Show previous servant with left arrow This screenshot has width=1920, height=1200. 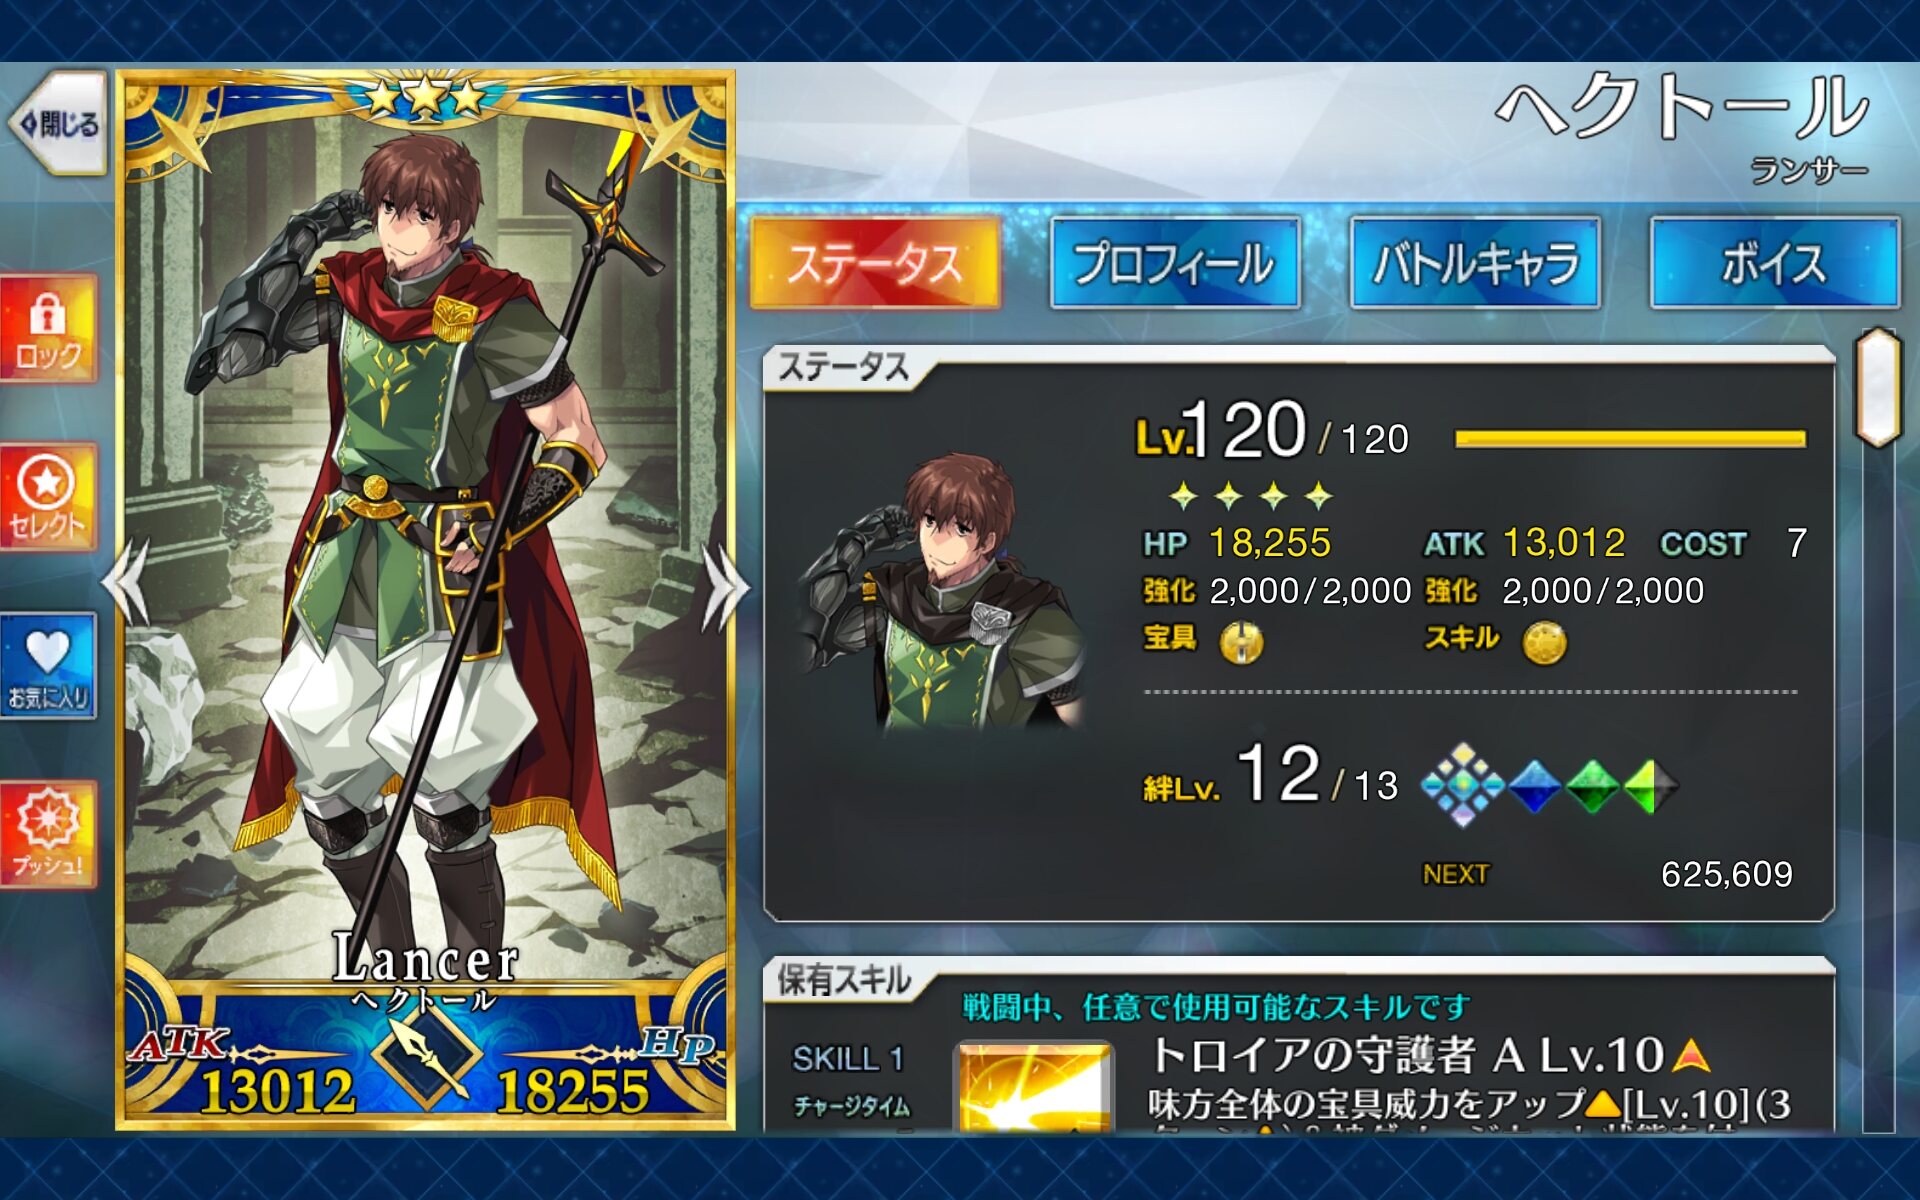(128, 583)
